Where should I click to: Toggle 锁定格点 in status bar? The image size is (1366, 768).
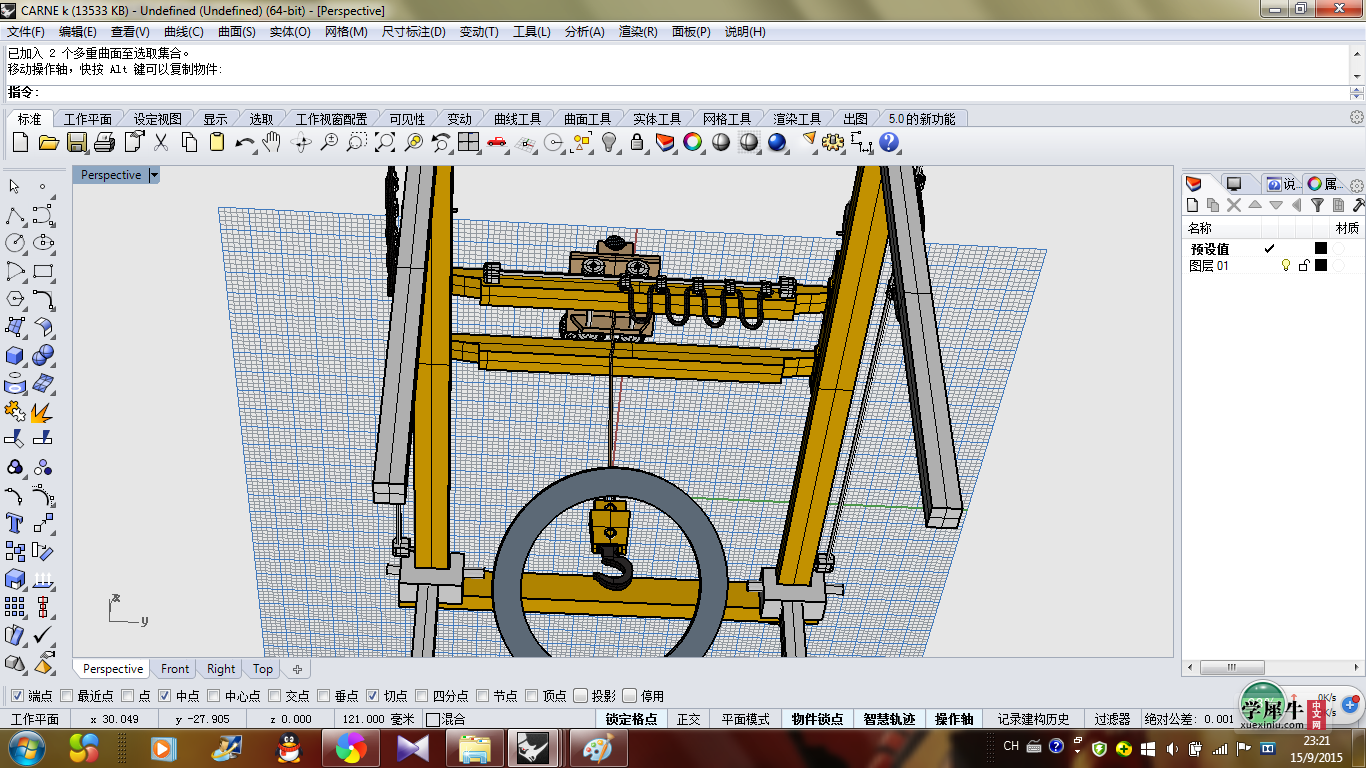632,719
